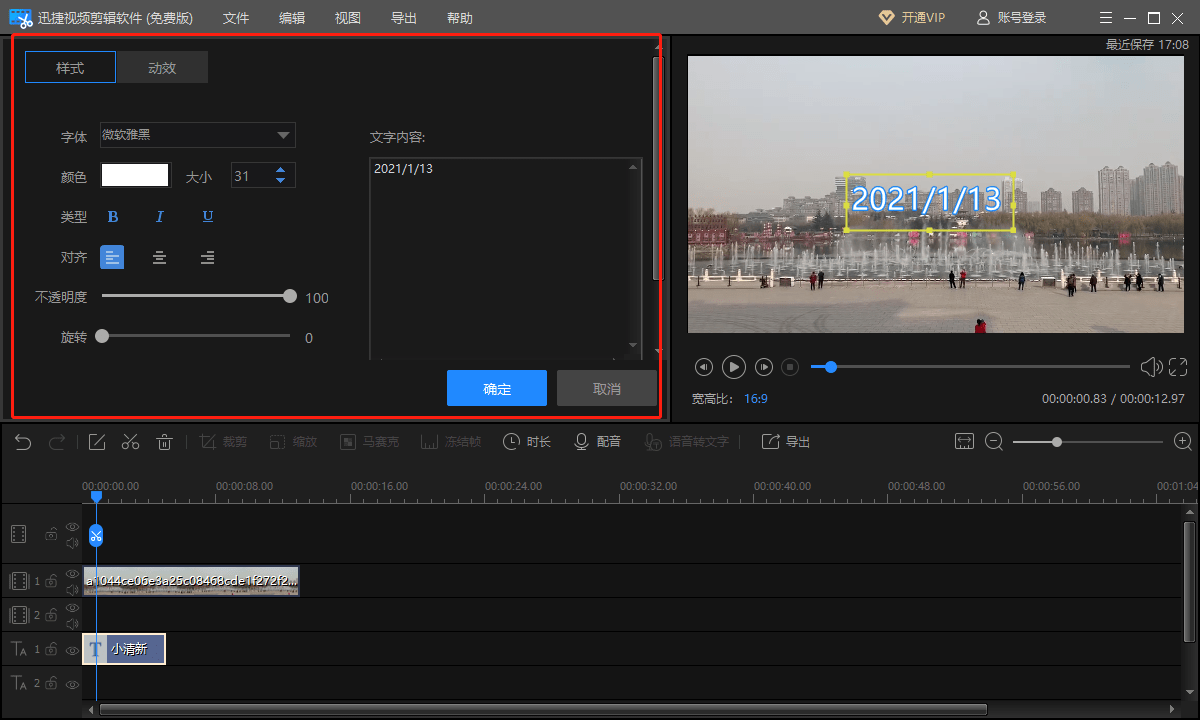Click the fullscreen preview icon
The height and width of the screenshot is (720, 1200).
click(1178, 367)
